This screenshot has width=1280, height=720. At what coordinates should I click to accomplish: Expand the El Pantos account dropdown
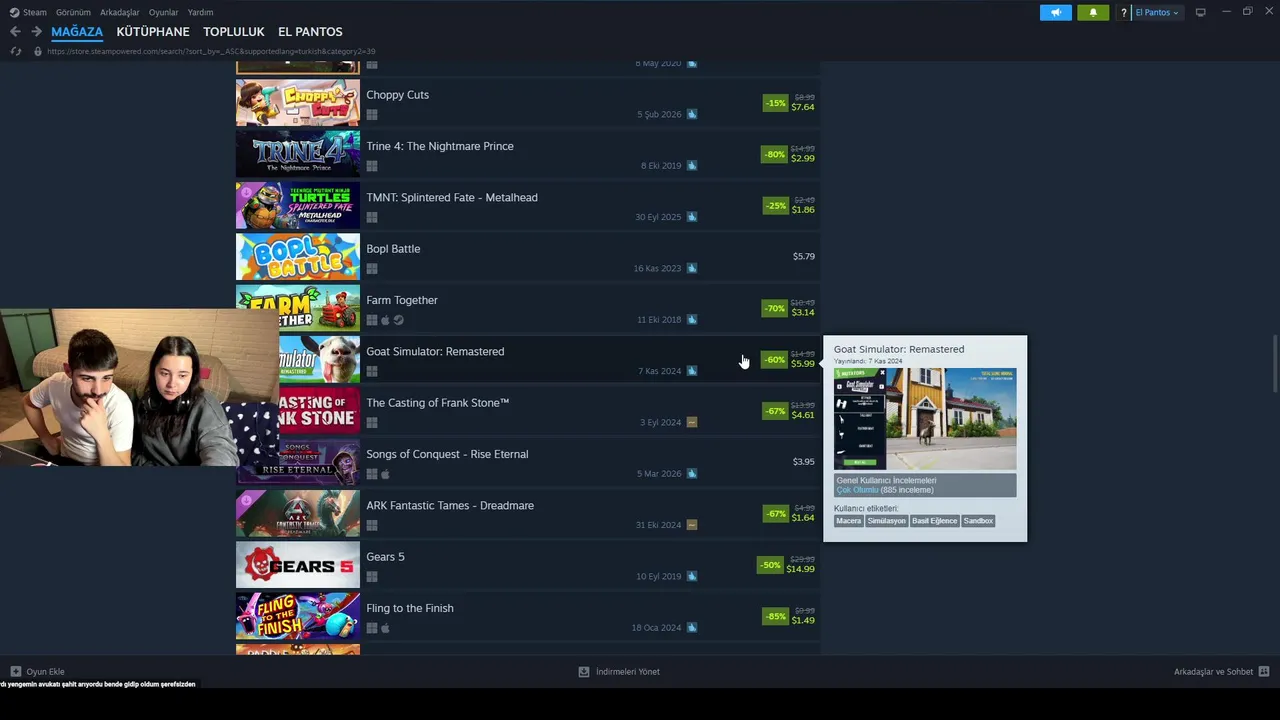point(1157,13)
